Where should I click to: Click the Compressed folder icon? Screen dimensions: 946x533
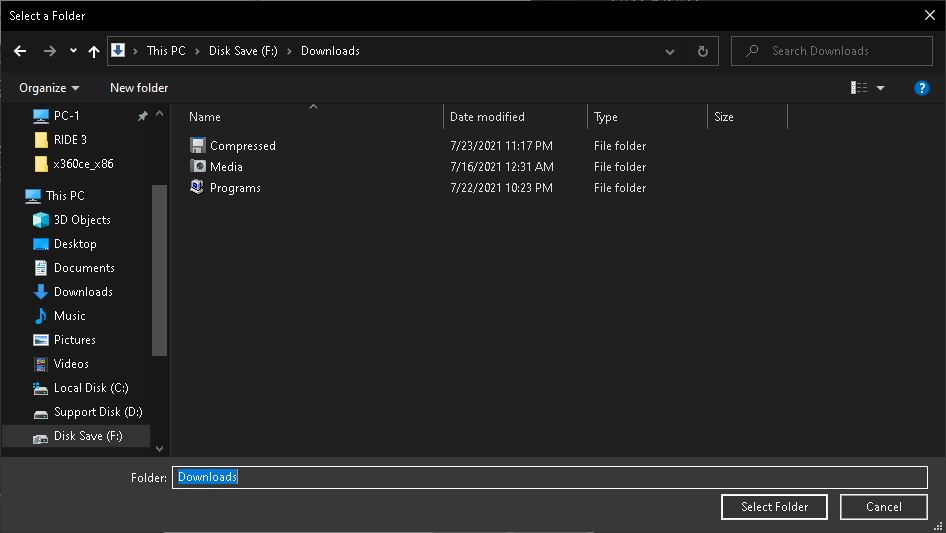coord(197,145)
